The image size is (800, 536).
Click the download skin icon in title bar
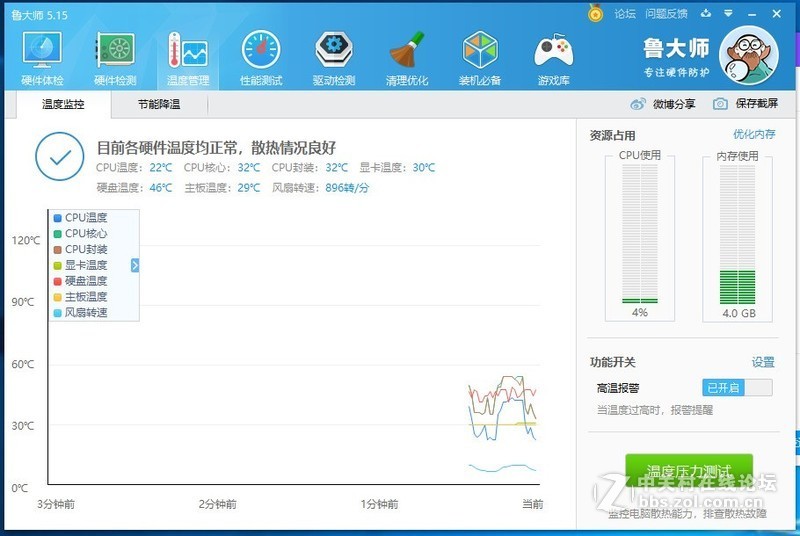coord(706,14)
